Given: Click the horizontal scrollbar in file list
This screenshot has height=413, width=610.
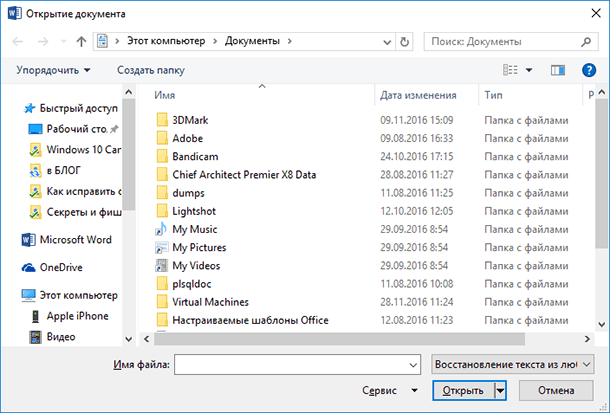Looking at the screenshot, I should 339,339.
